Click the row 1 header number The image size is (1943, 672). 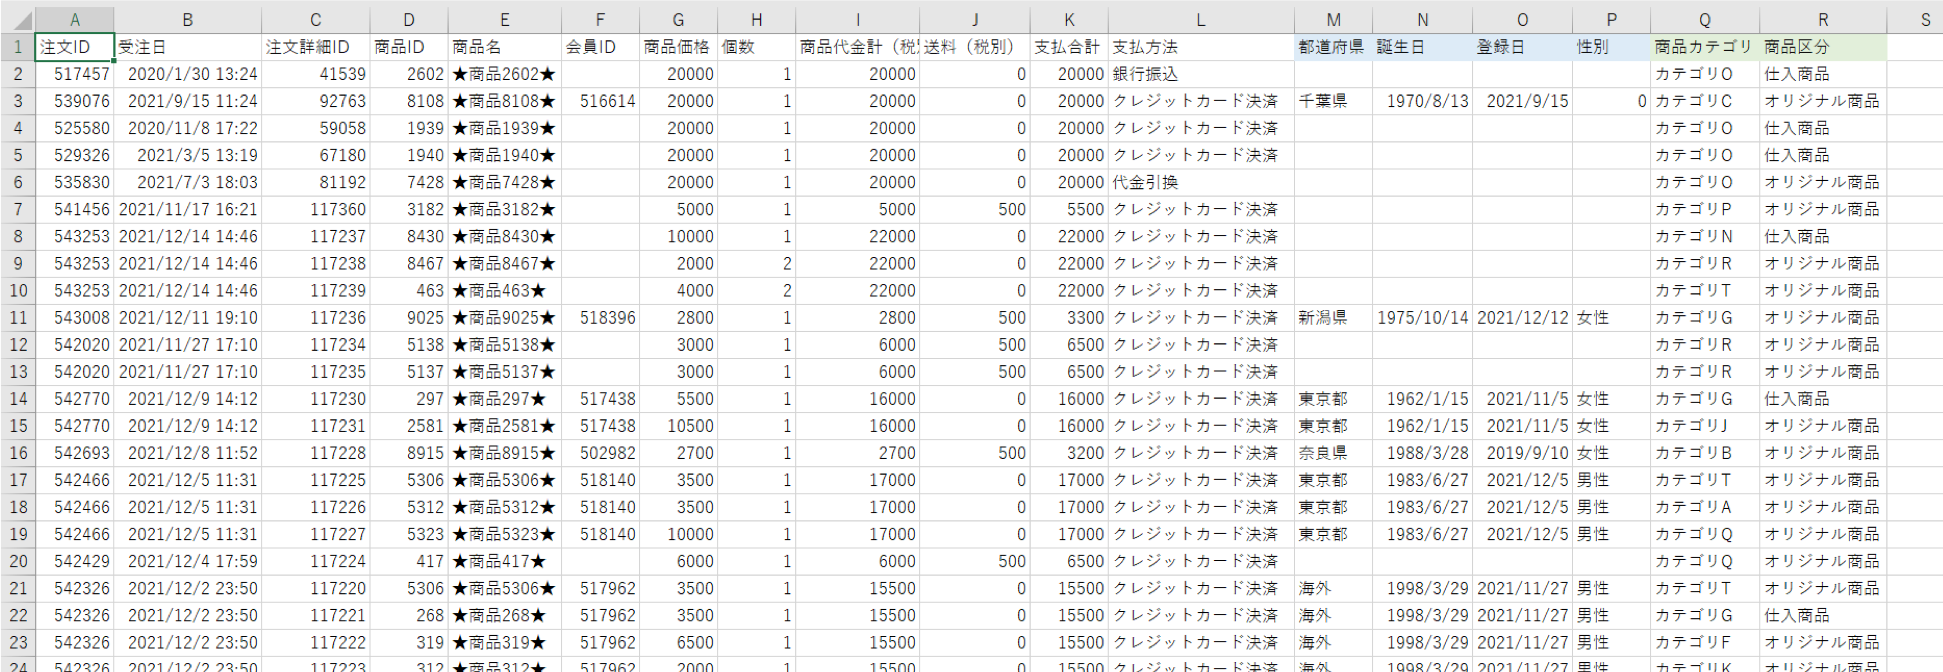coord(17,47)
